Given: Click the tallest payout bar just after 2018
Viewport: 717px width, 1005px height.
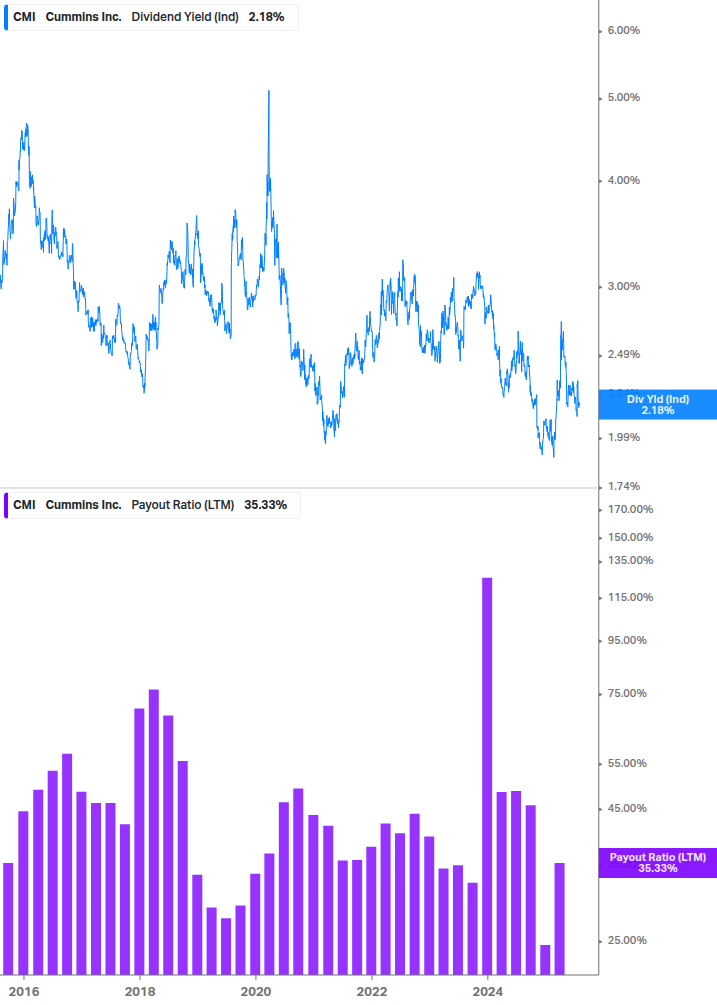Looking at the screenshot, I should [x=154, y=832].
